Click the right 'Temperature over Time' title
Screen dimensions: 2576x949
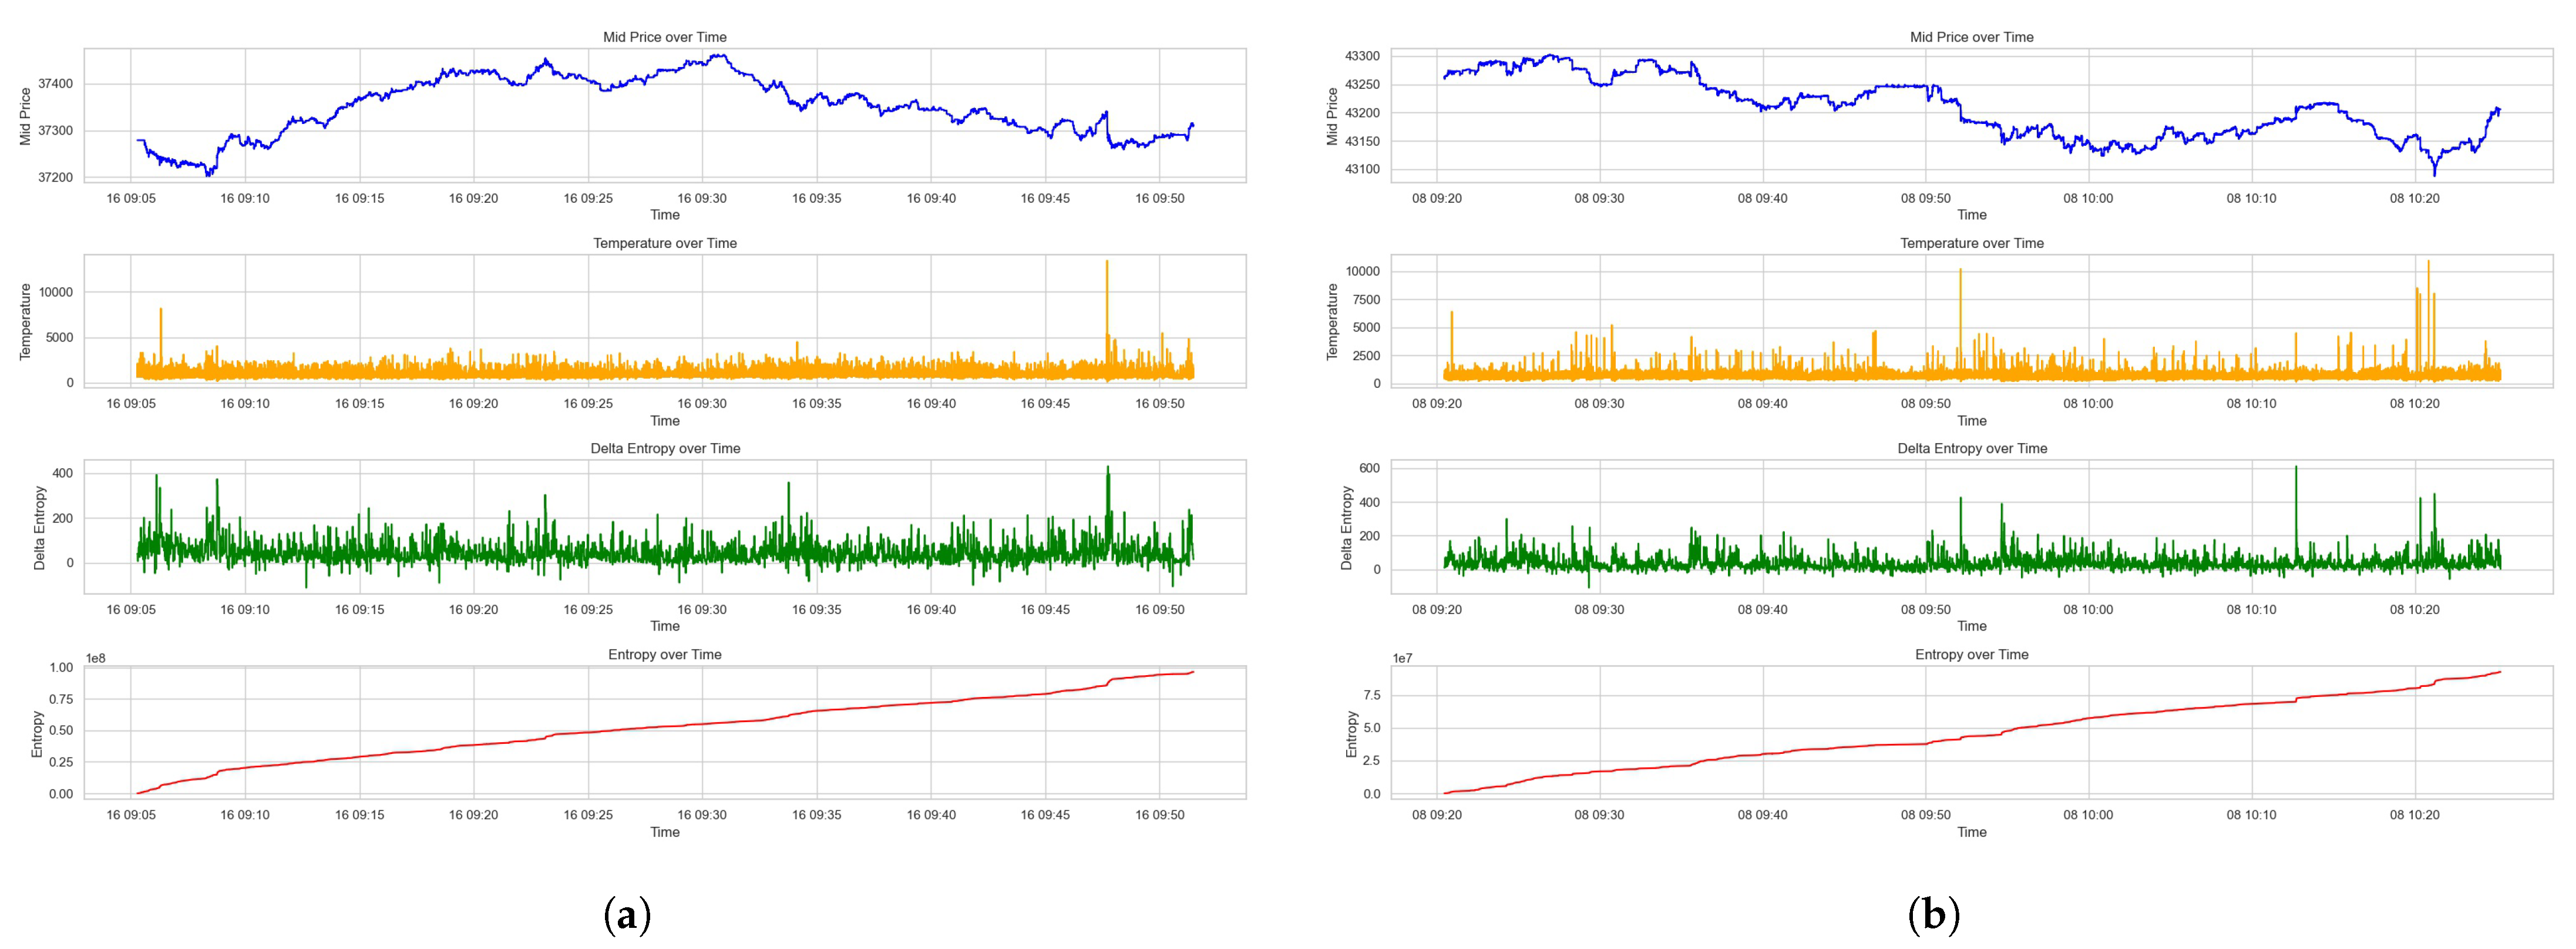[1971, 243]
